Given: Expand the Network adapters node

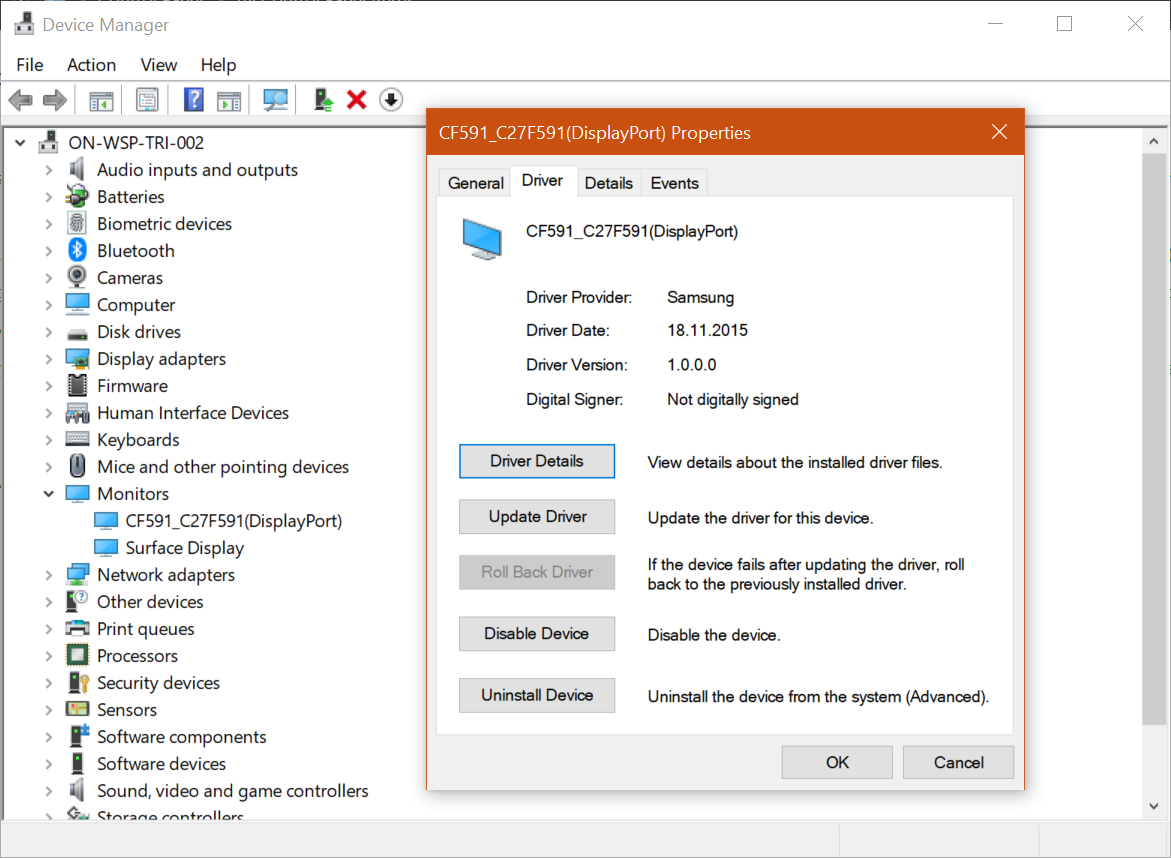Looking at the screenshot, I should pyautogui.click(x=49, y=575).
